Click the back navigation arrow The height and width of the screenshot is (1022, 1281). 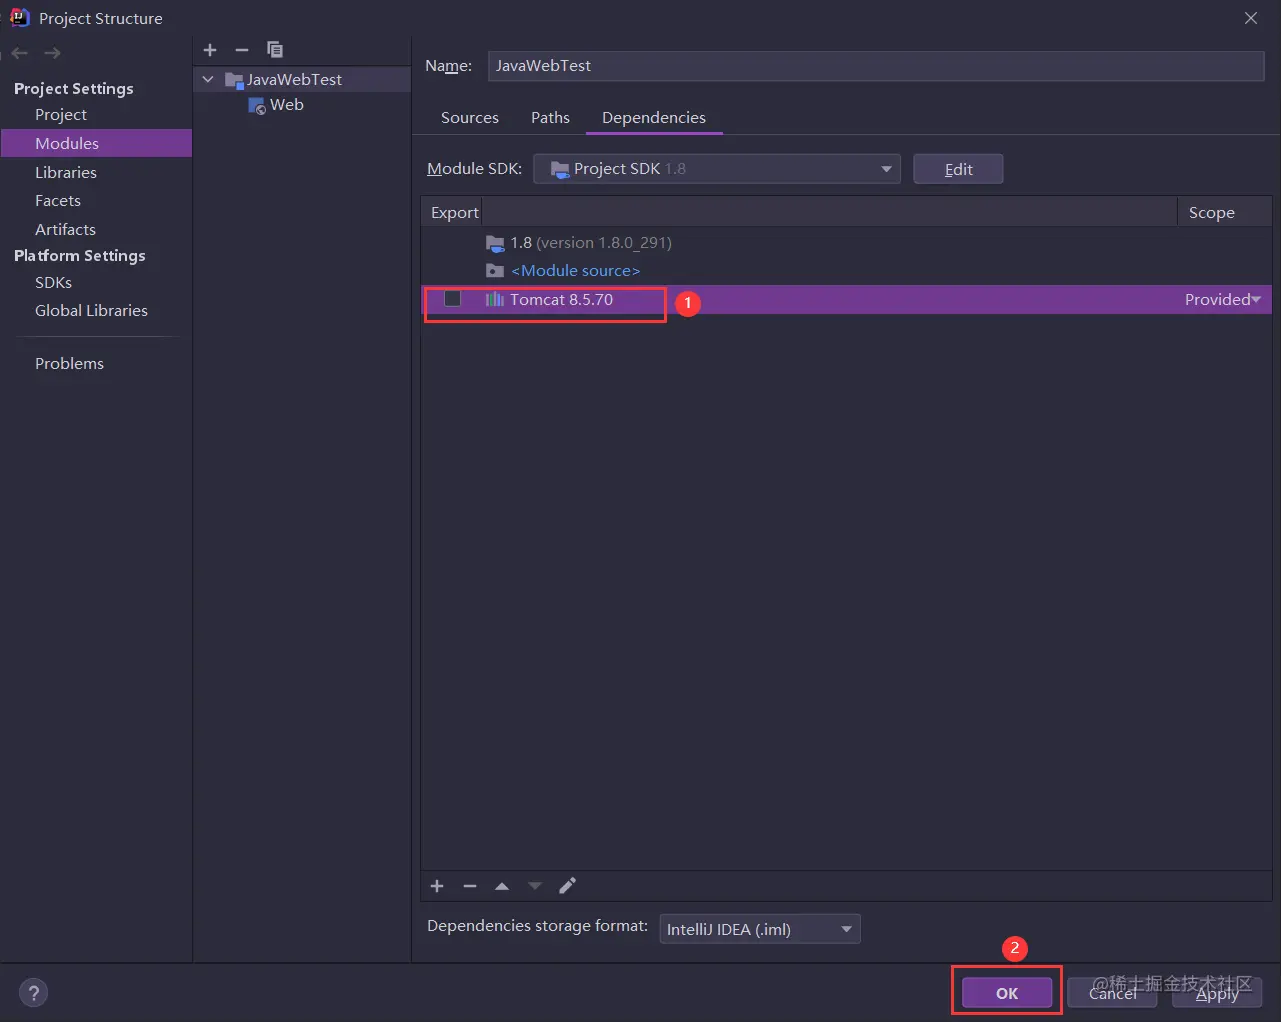coord(20,53)
